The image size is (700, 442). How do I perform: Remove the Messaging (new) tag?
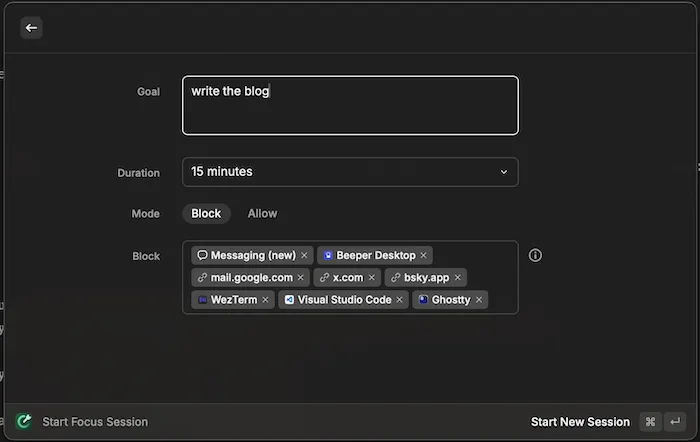(x=304, y=255)
